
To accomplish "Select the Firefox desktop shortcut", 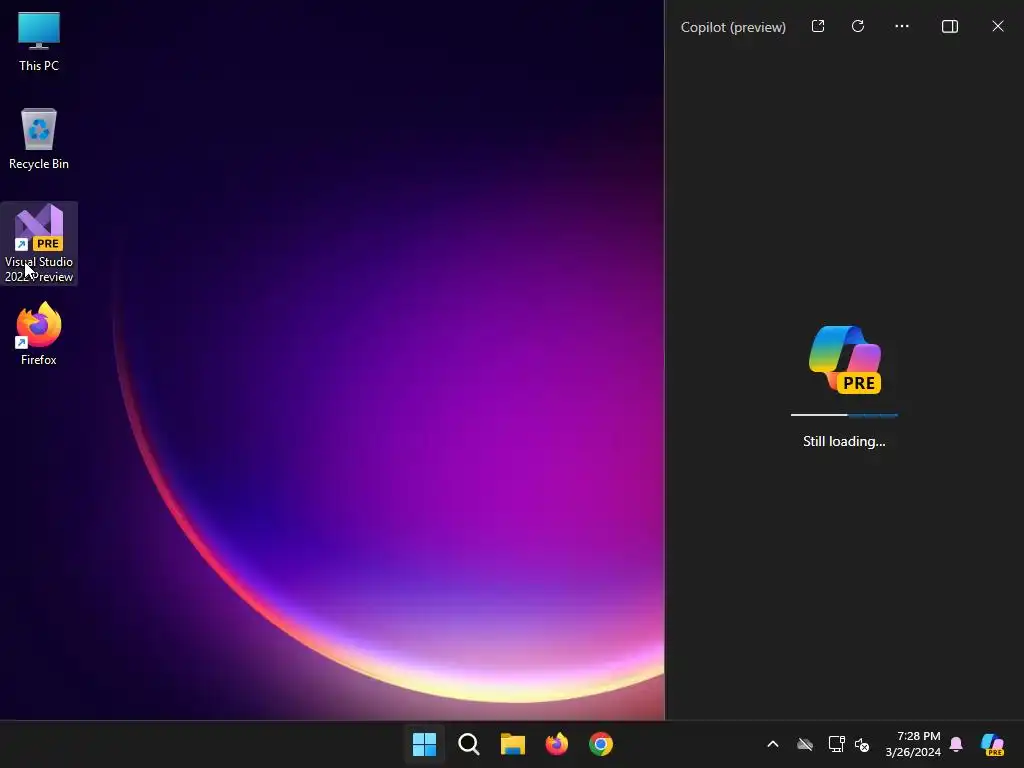I will (39, 334).
